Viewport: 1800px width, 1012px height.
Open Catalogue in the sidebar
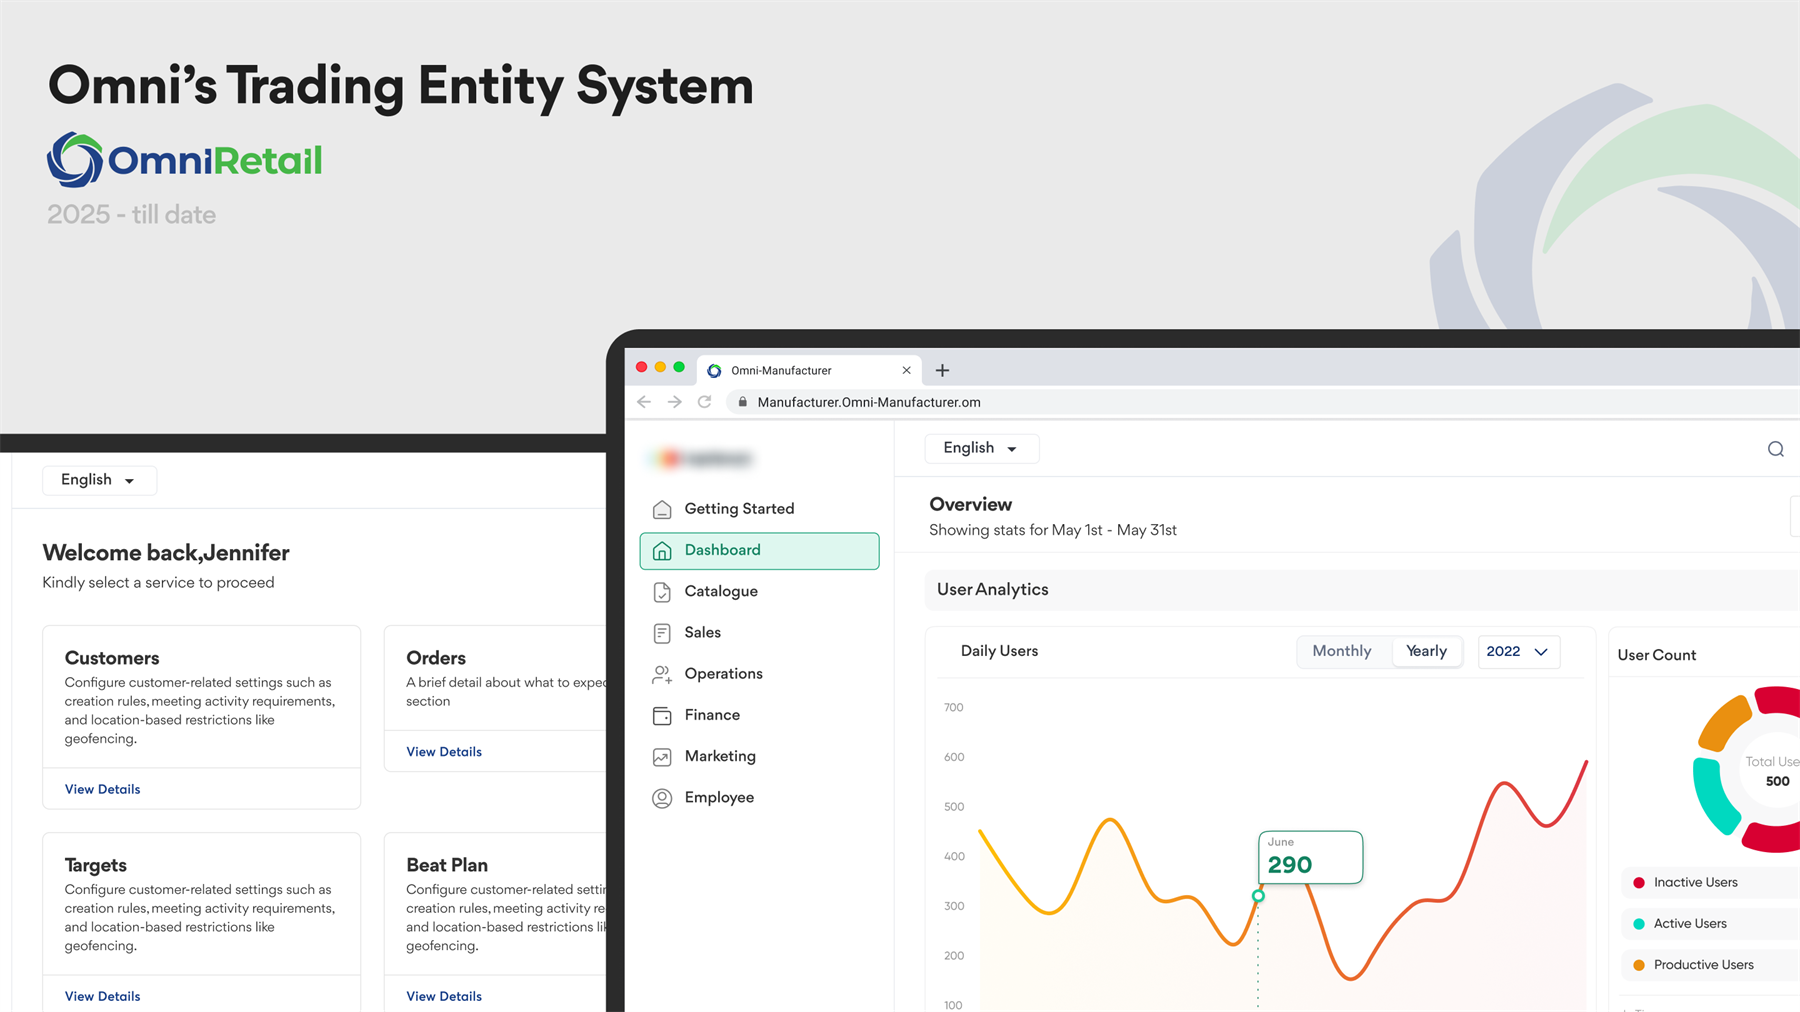[x=759, y=592]
